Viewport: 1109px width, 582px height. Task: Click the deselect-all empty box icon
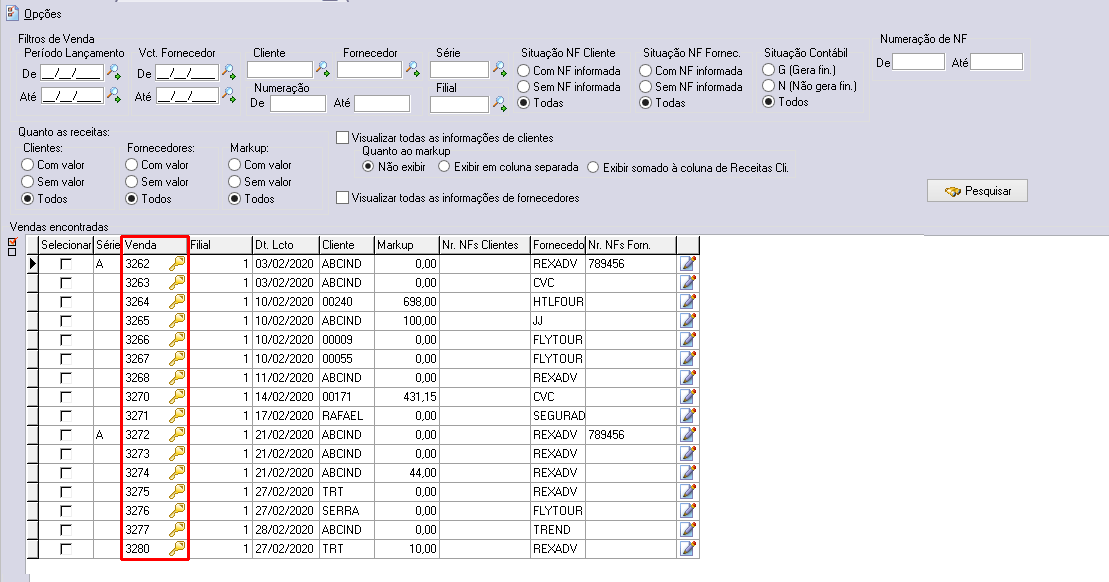[12, 252]
